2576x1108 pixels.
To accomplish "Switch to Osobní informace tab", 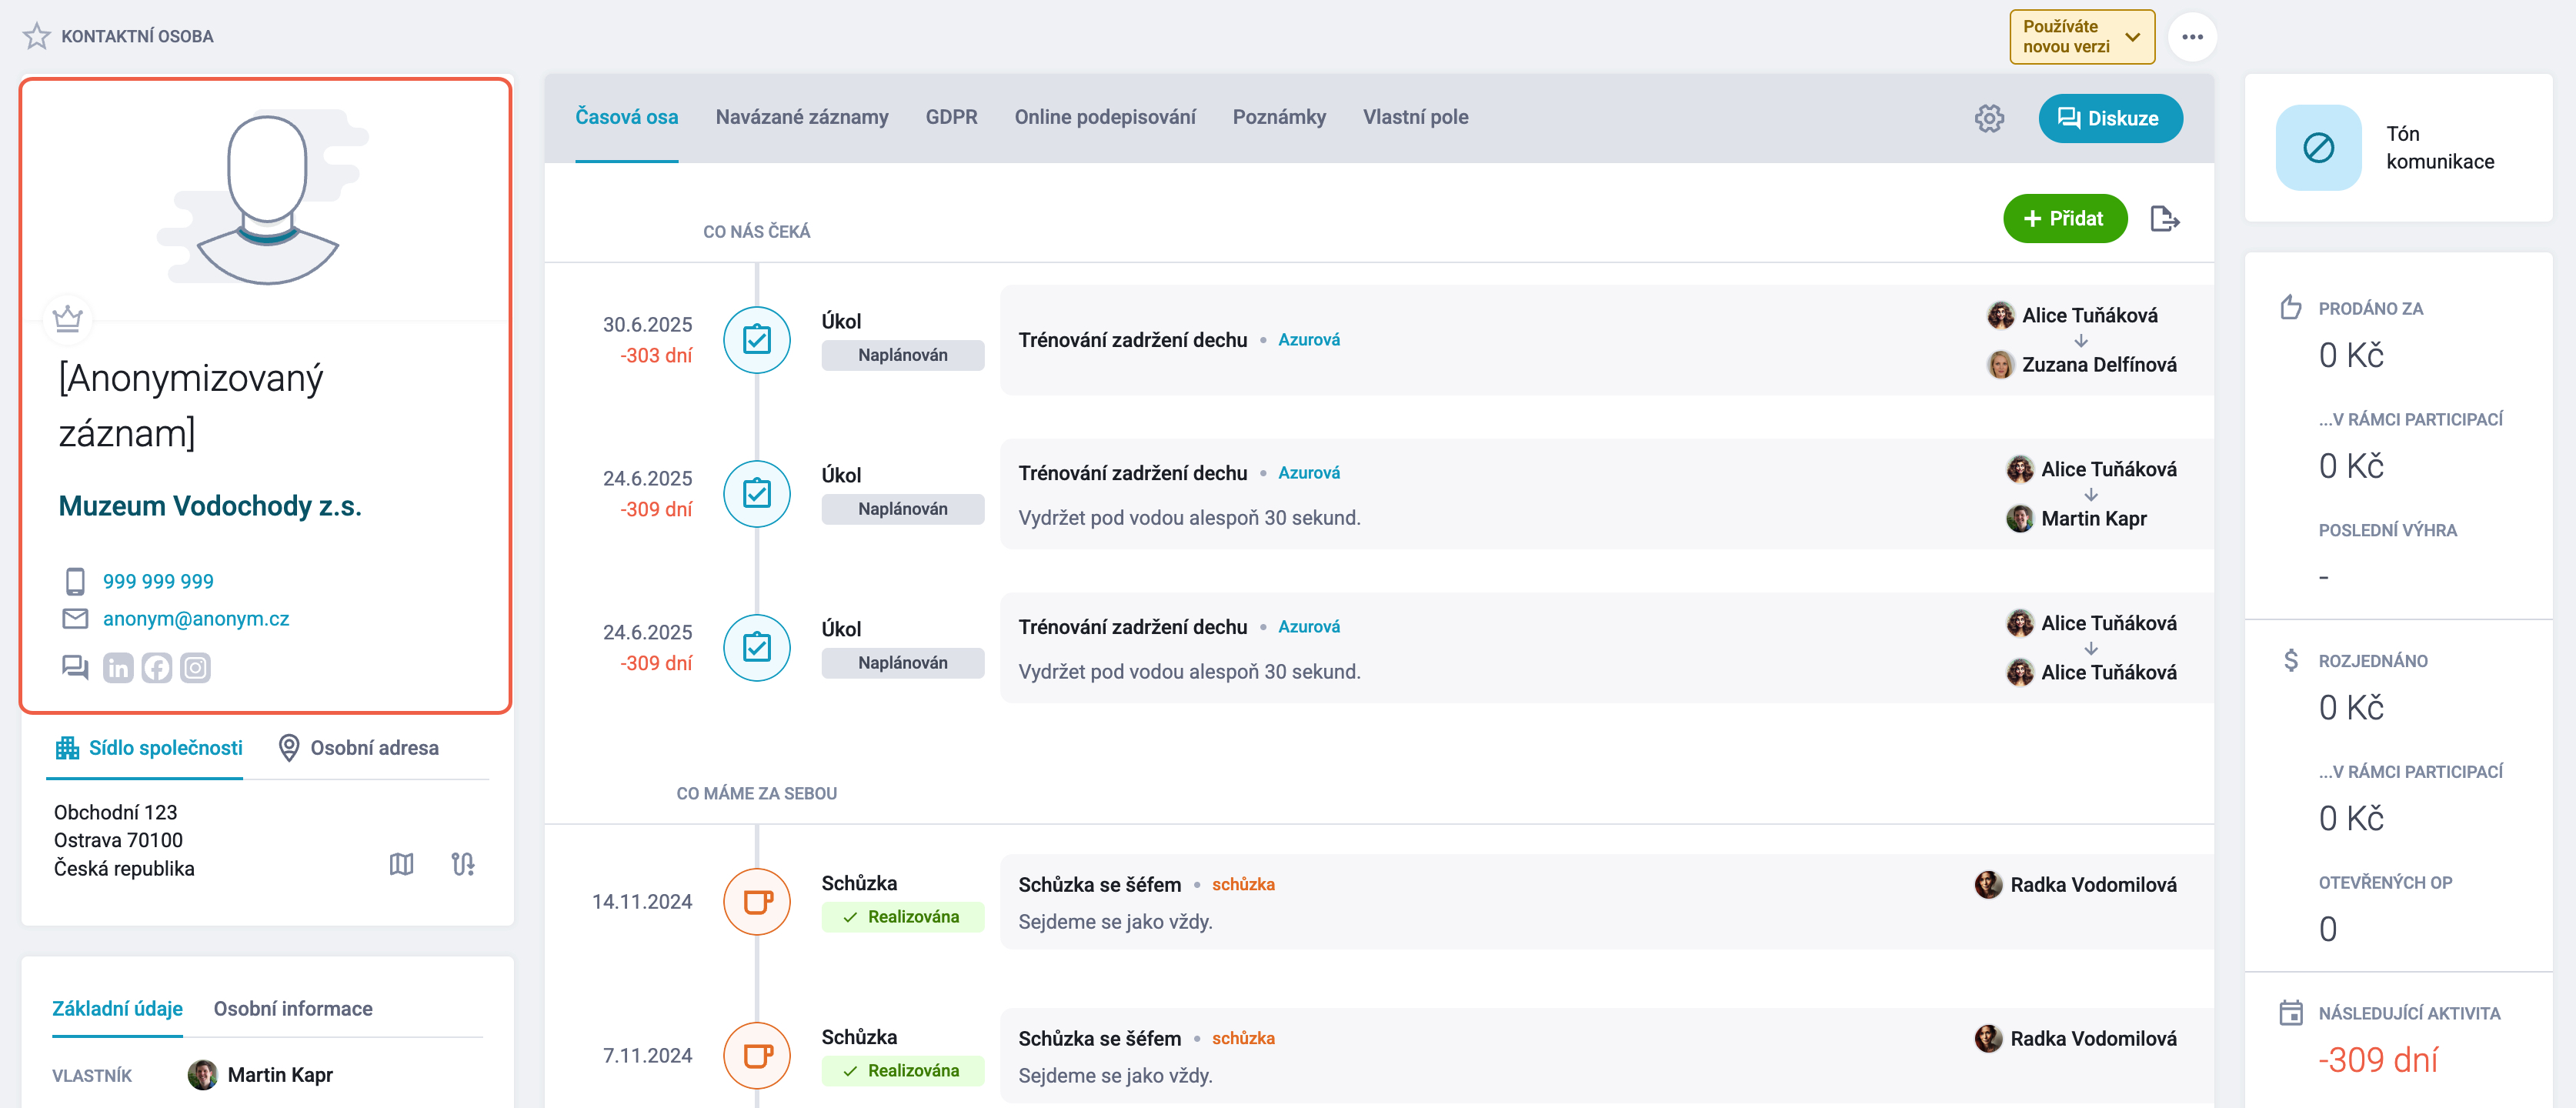I will pos(293,1009).
